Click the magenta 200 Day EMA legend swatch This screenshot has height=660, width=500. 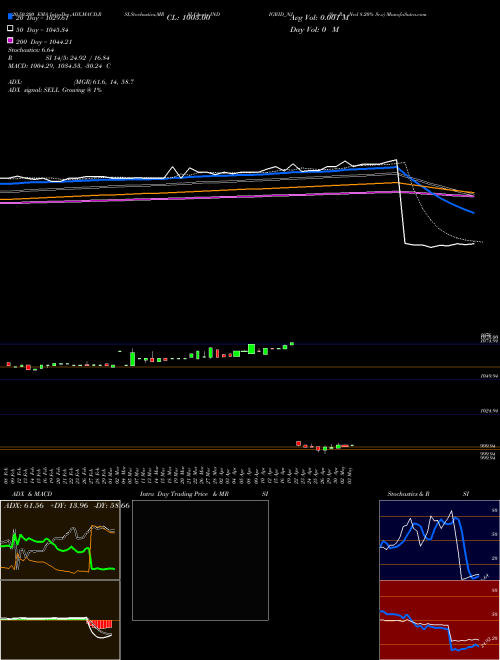click(x=10, y=40)
